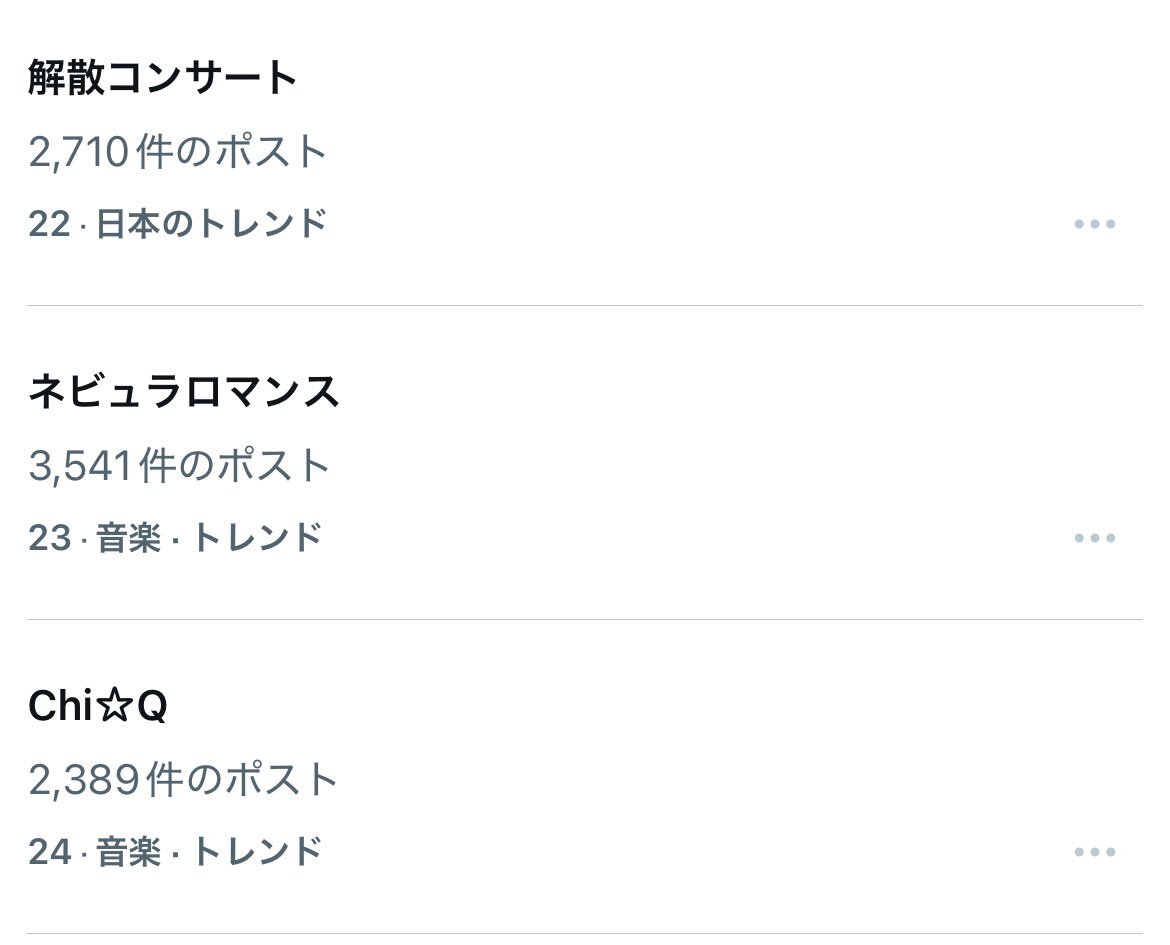Click 音楽 label under ネビュラロマンス
This screenshot has height=945, width=1170.
[129, 538]
